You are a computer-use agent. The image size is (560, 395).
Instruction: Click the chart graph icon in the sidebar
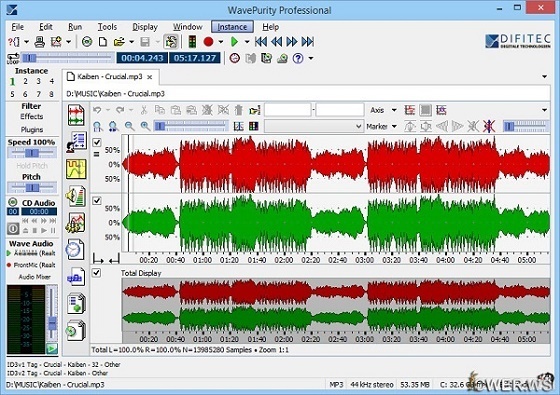(75, 222)
